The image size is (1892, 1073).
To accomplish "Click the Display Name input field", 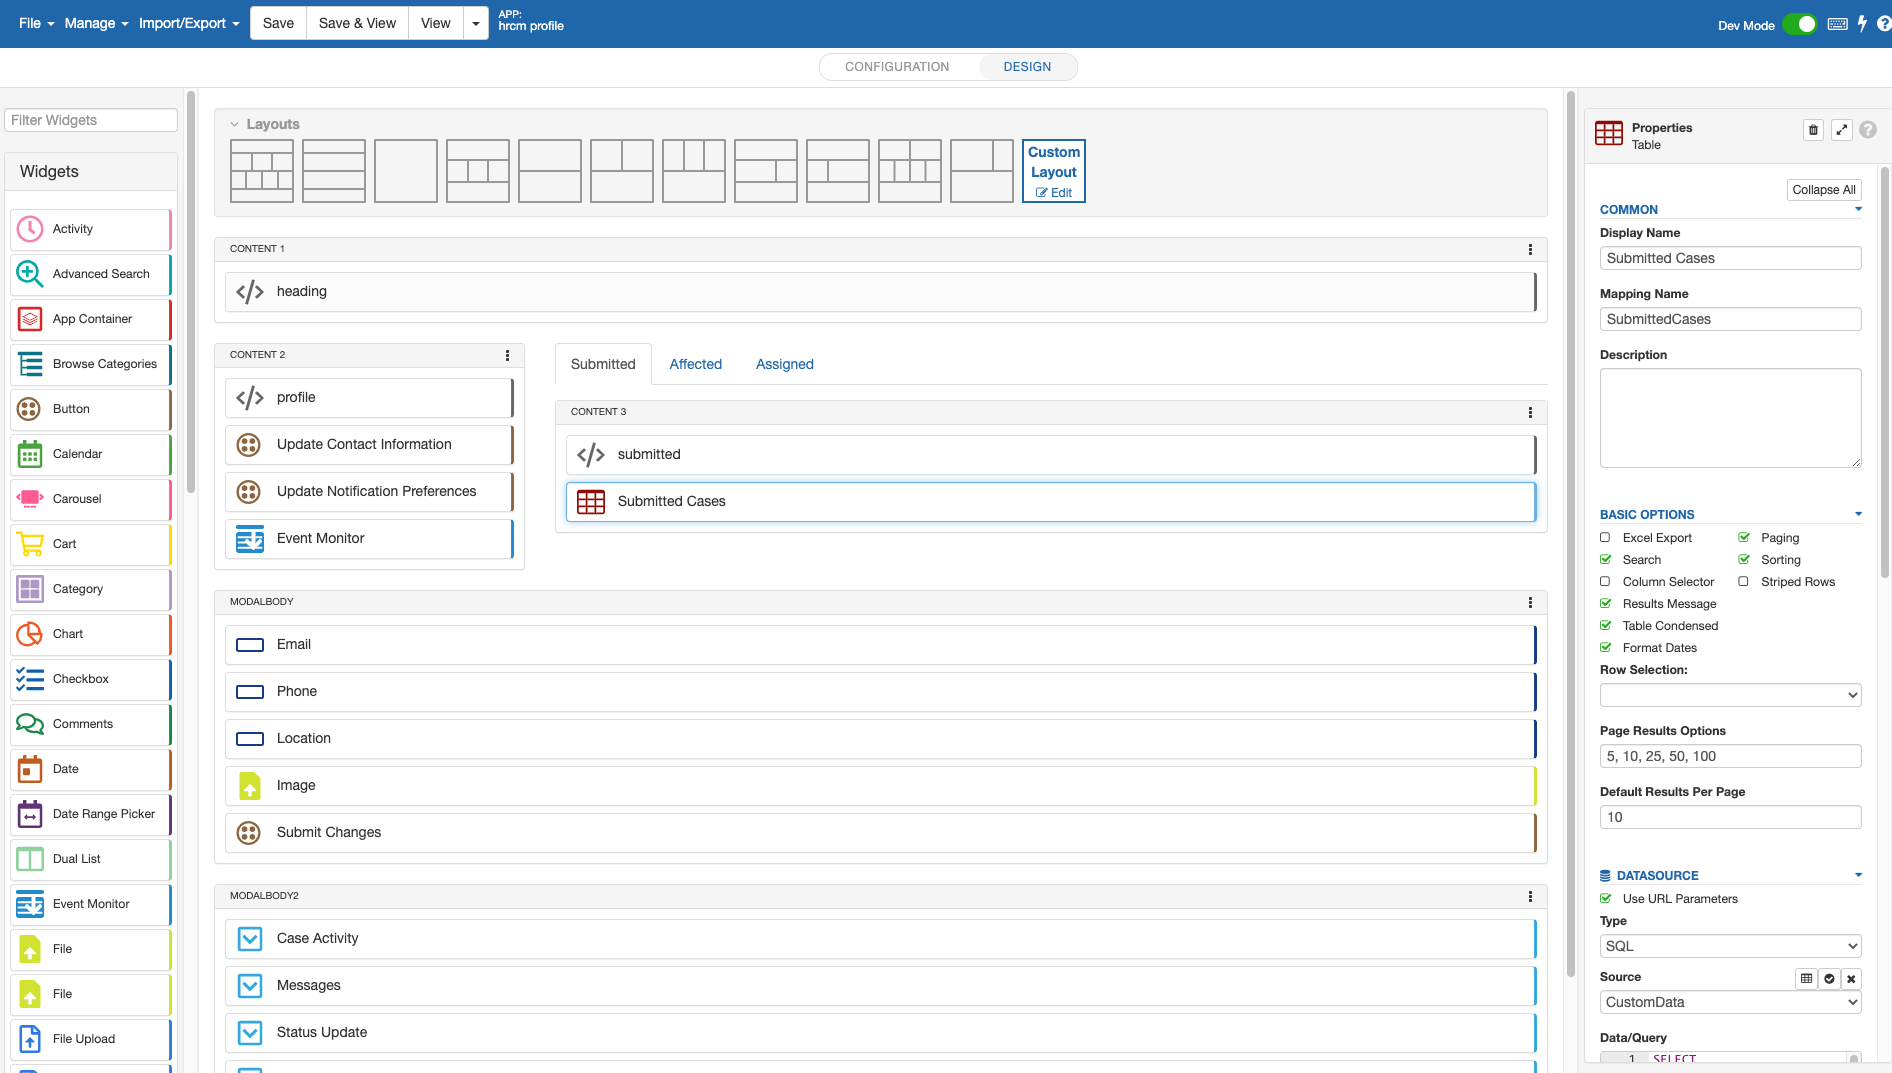I will [x=1730, y=258].
